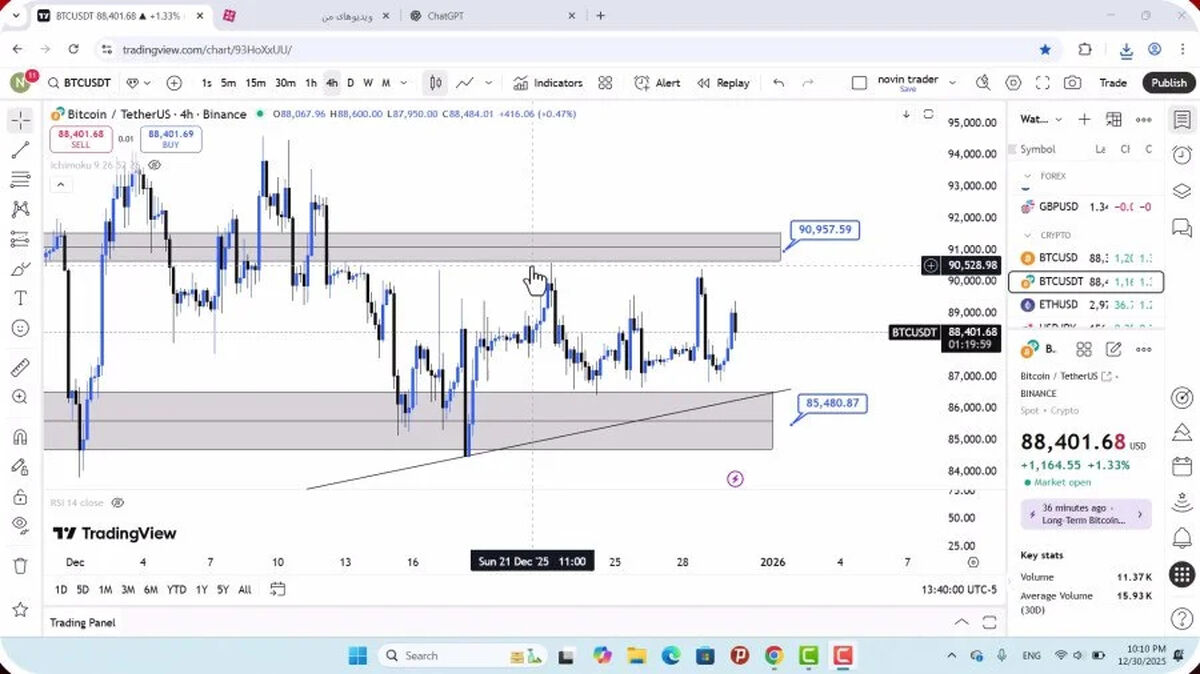Click the BUY 88,401.69 button

171,139
